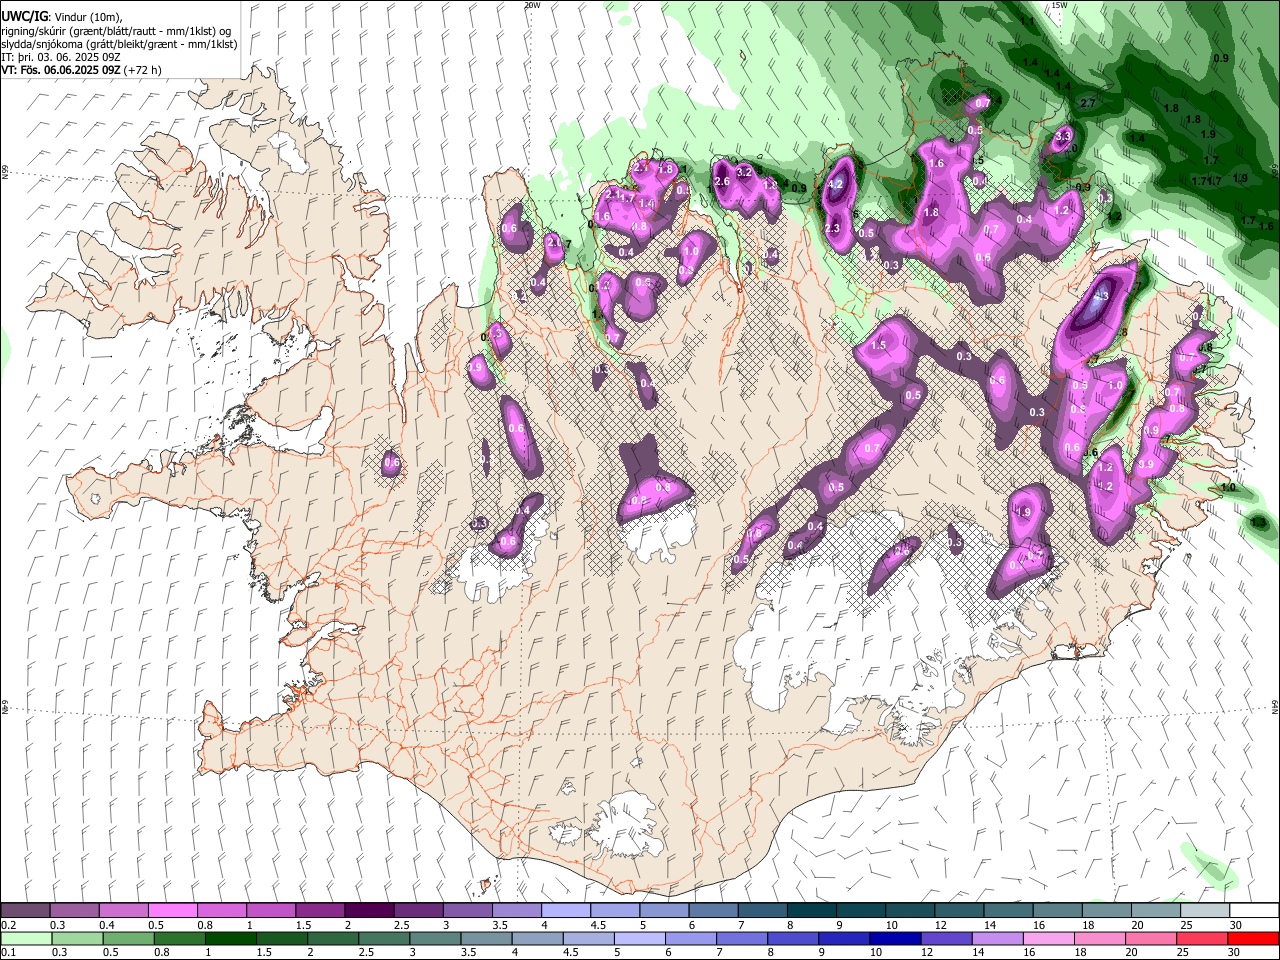1280x960 pixels.
Task: Select the darkest green 1 rain-scale swatch
Action: tap(231, 938)
